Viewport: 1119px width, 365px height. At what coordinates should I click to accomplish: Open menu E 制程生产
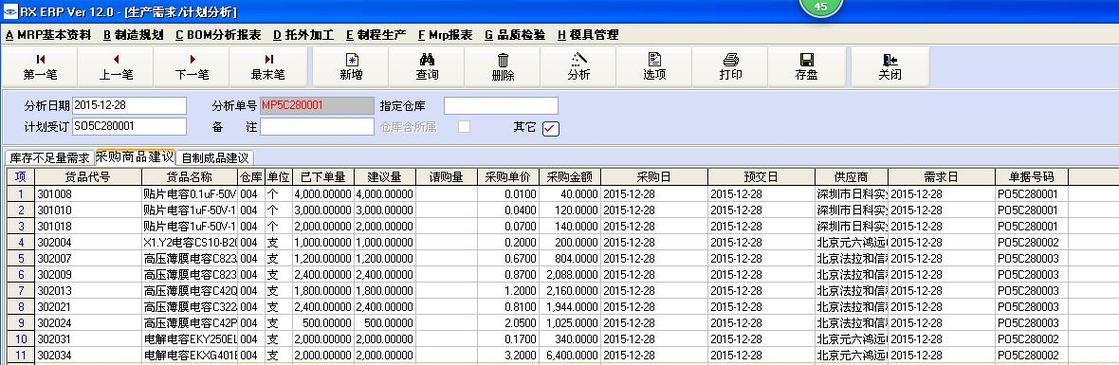click(x=376, y=34)
